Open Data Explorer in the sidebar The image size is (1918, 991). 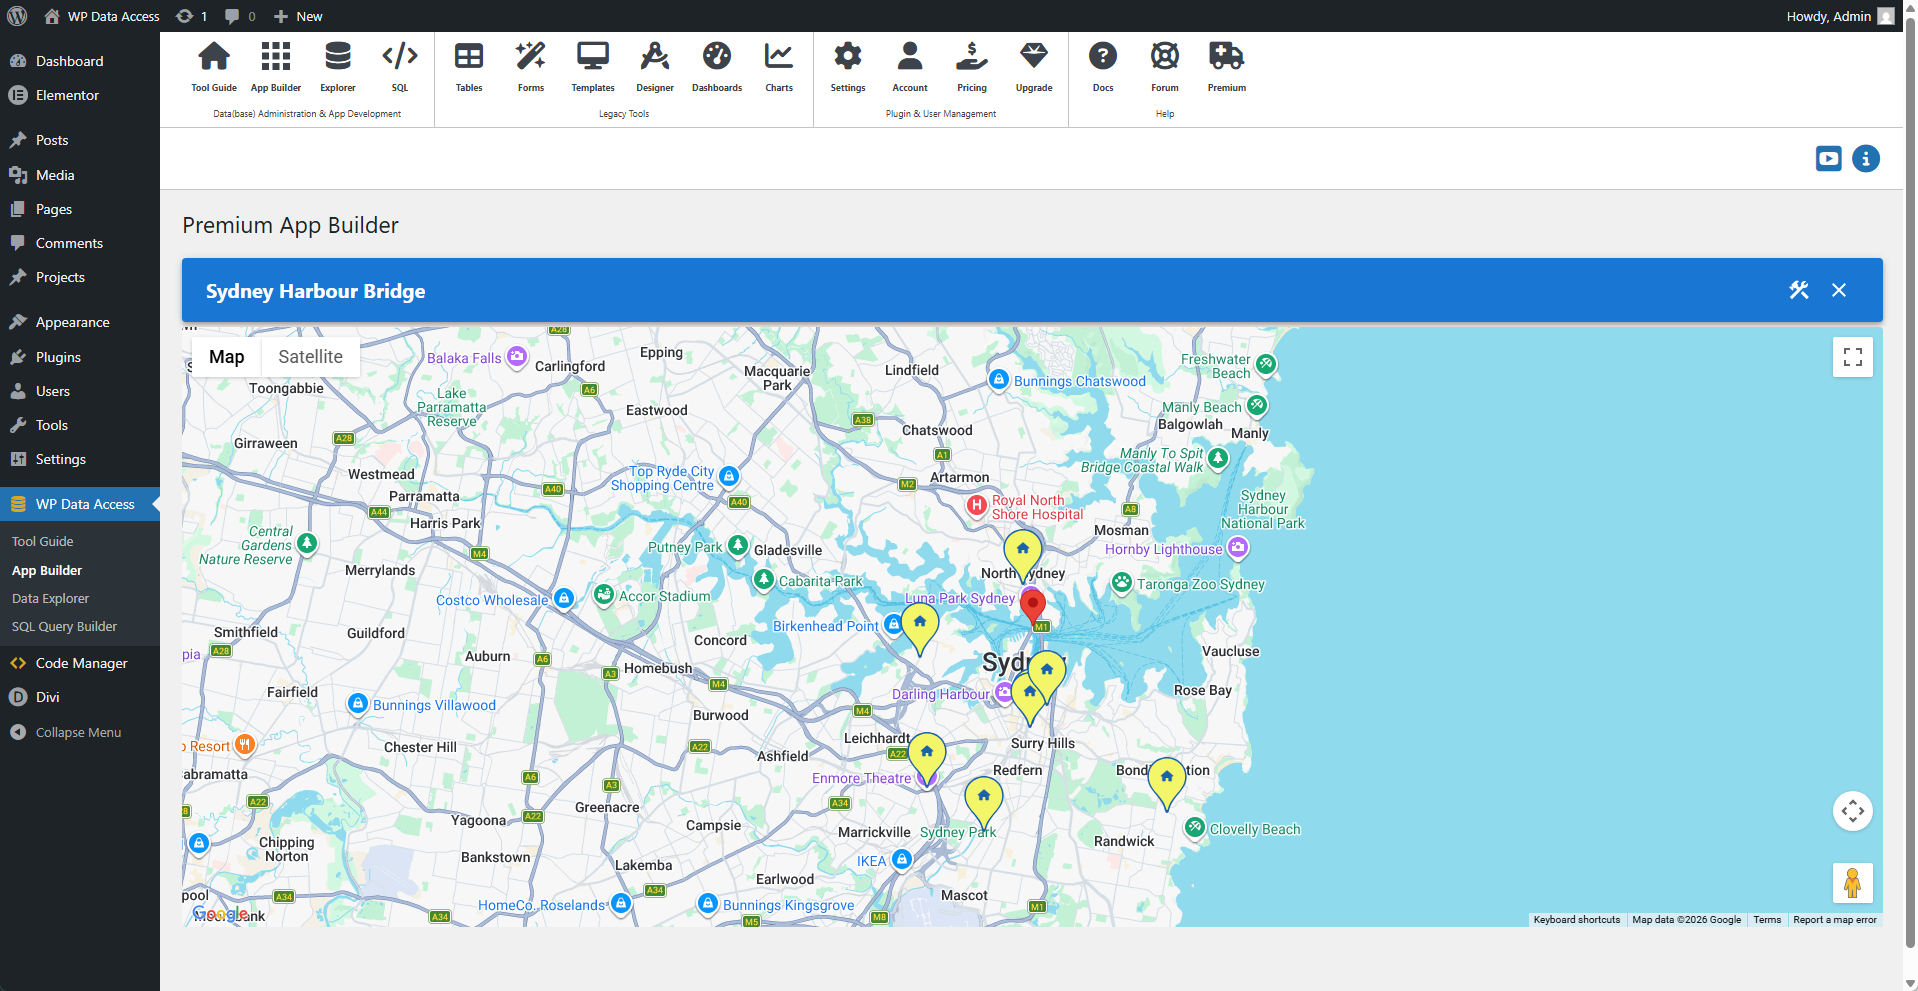[50, 598]
